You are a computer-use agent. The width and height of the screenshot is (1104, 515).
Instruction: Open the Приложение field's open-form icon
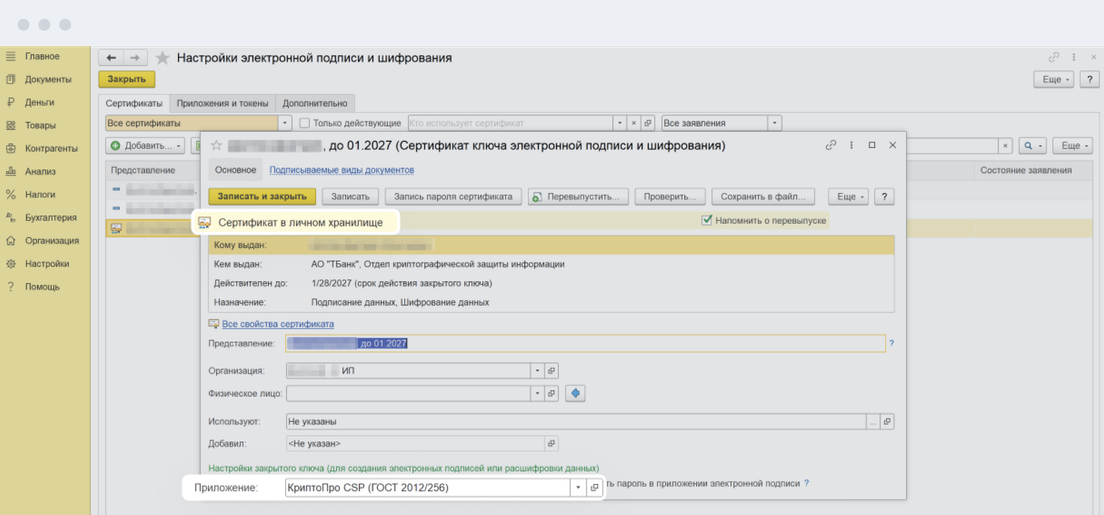pos(593,487)
